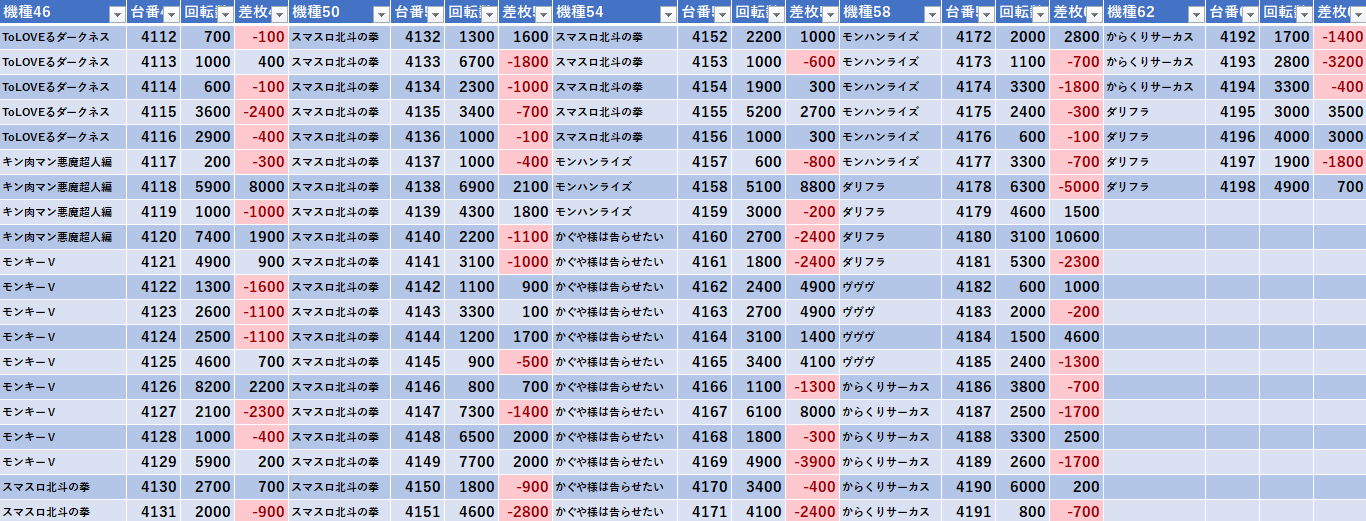This screenshot has width=1366, height=521.
Task: Click machine number cell 4149
Action: tap(418, 462)
